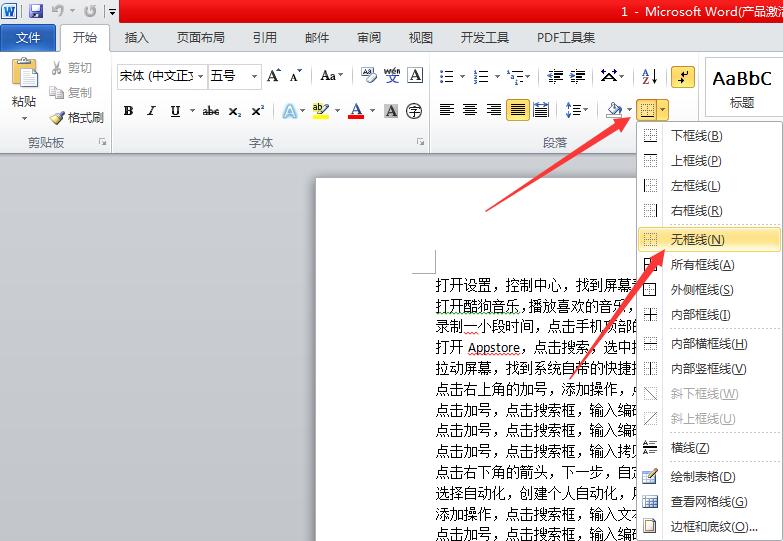The height and width of the screenshot is (541, 783).
Task: Open the font name dropdown
Action: tap(201, 76)
